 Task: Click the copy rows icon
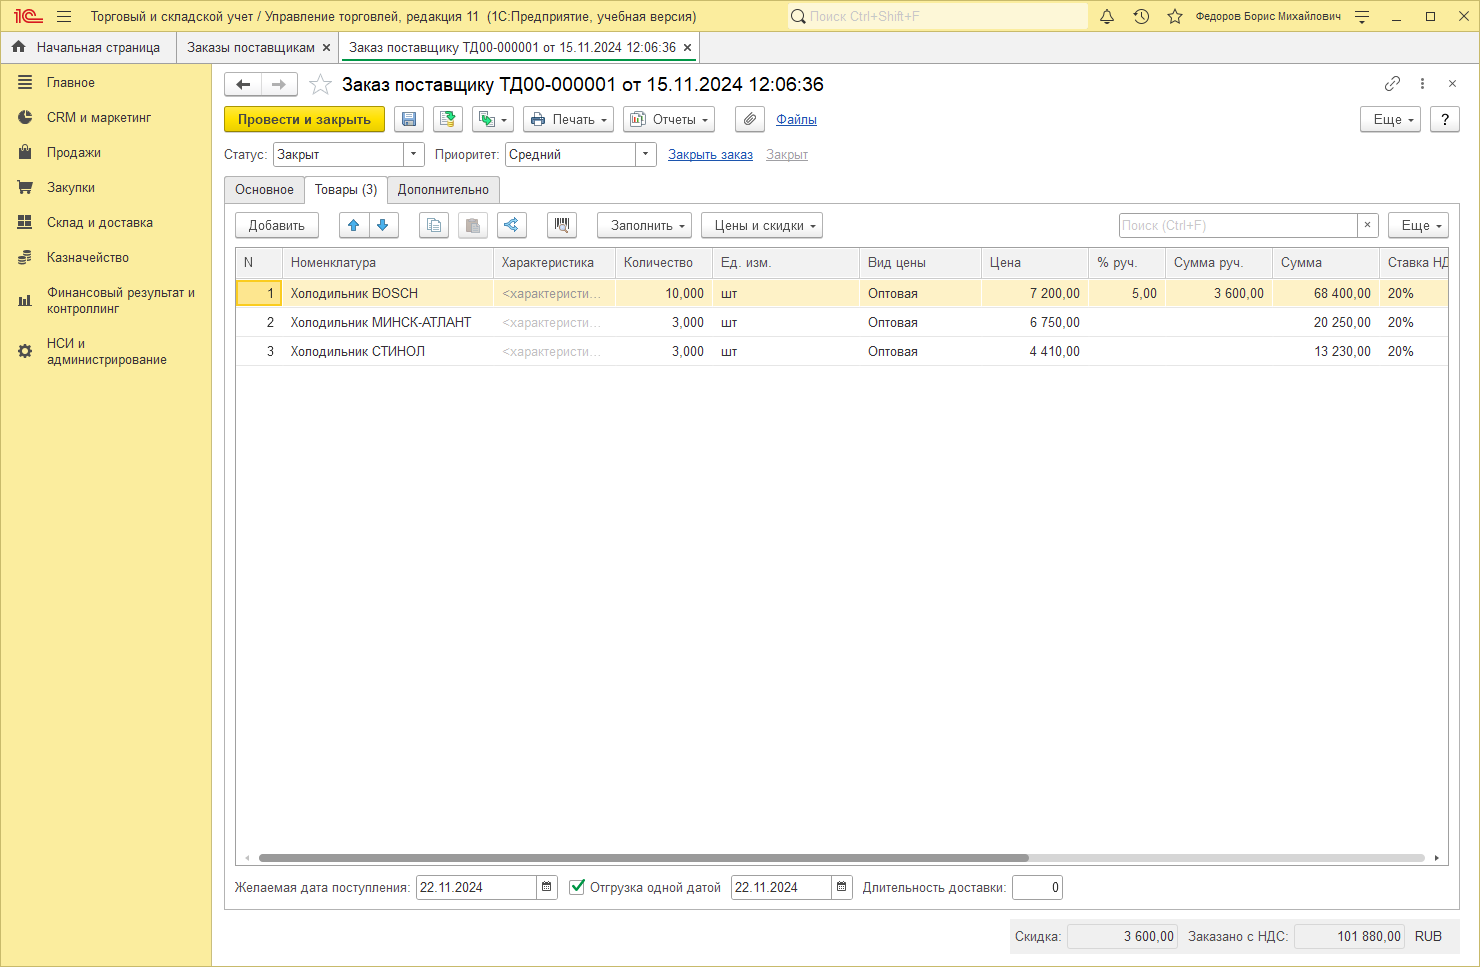click(434, 226)
